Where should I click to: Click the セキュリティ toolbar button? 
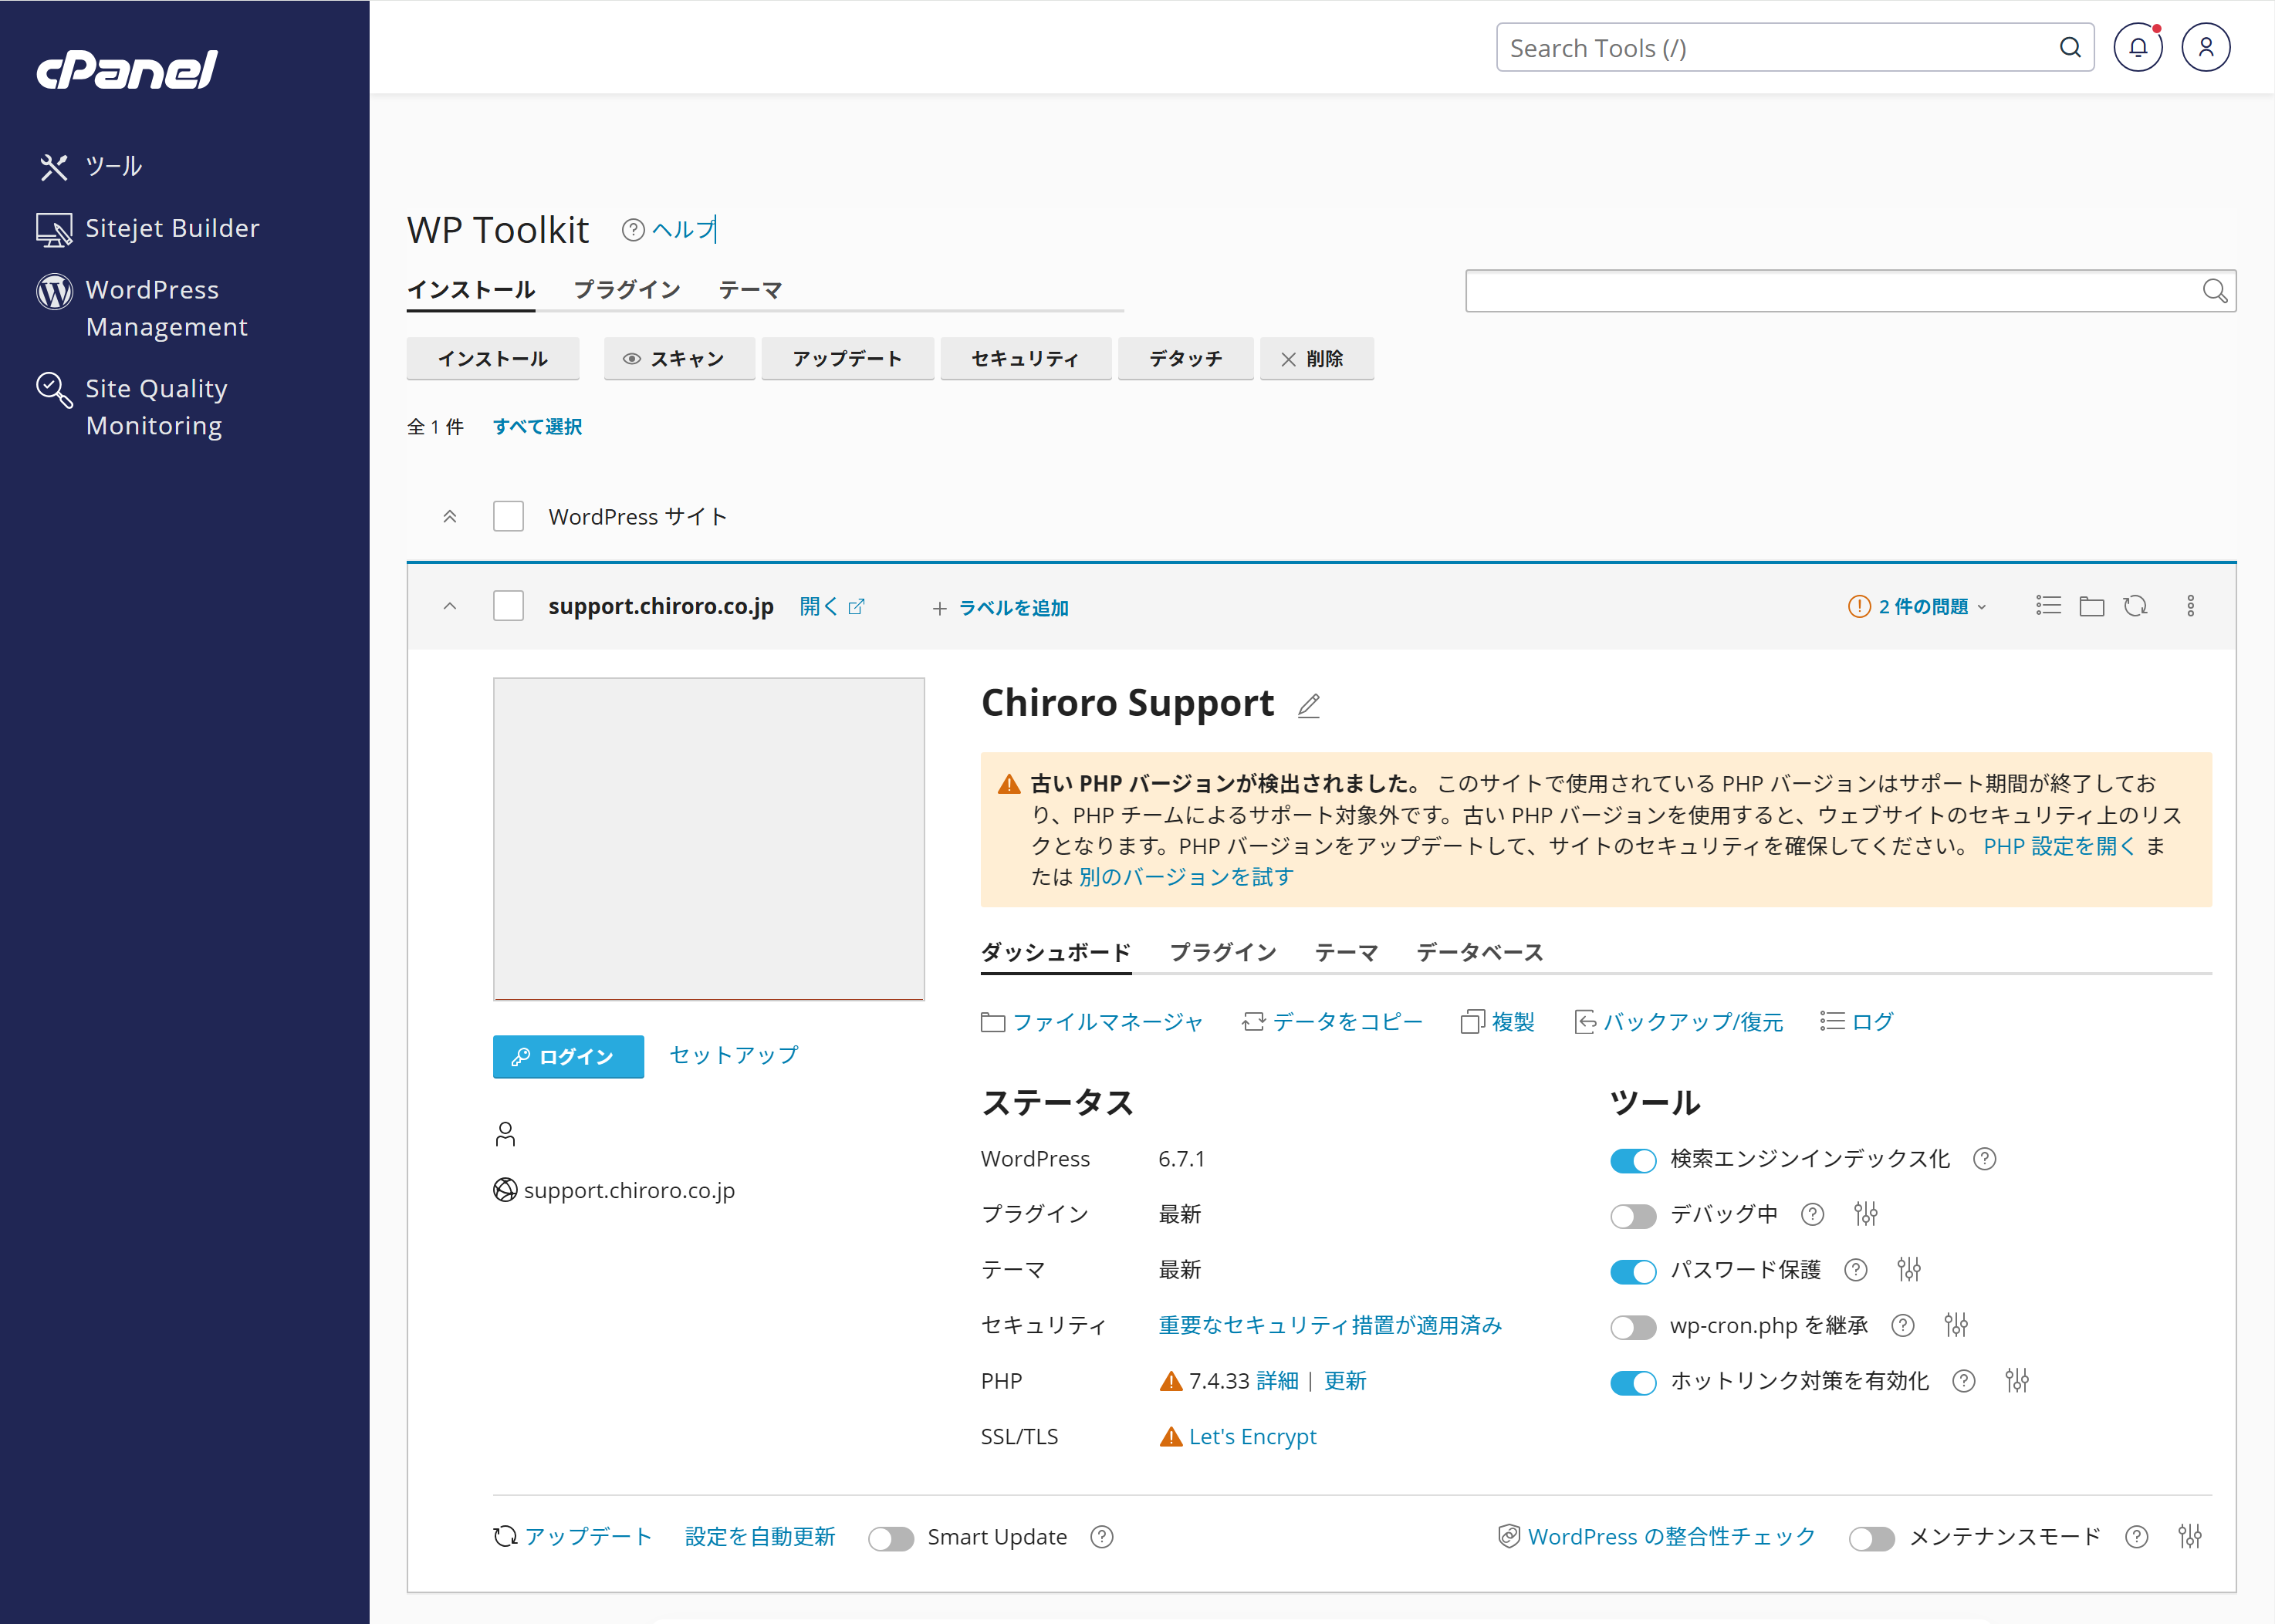[1026, 359]
